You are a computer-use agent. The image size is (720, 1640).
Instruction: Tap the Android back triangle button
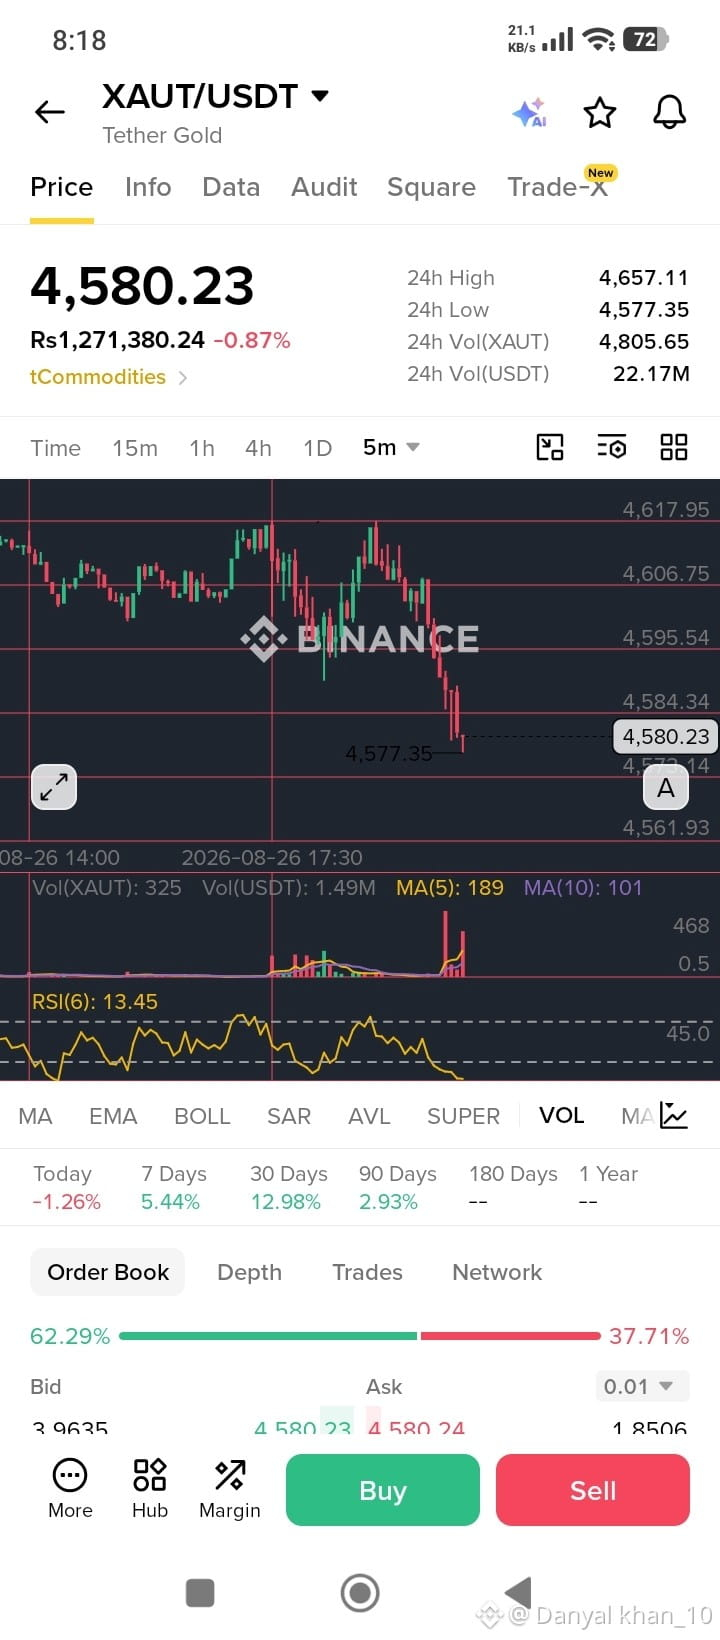click(518, 1592)
